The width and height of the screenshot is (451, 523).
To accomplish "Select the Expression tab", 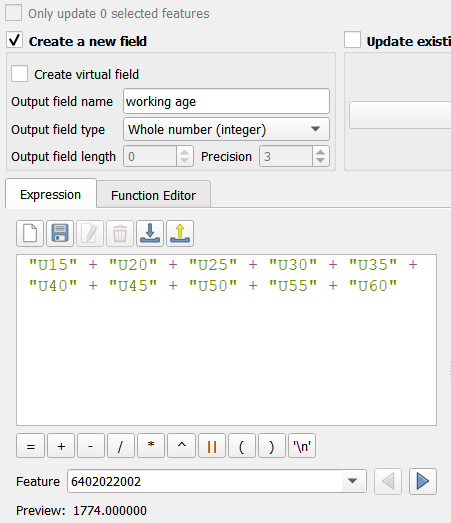I will [x=51, y=194].
